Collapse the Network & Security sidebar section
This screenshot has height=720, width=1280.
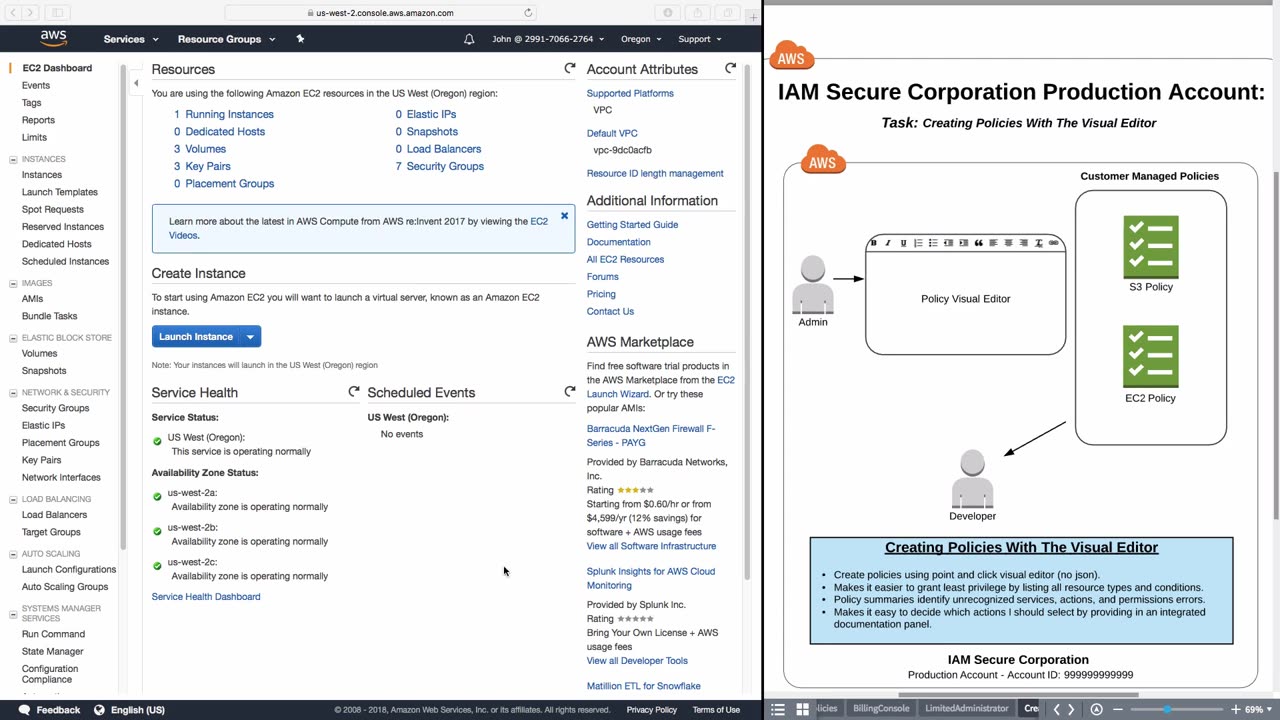[13, 392]
